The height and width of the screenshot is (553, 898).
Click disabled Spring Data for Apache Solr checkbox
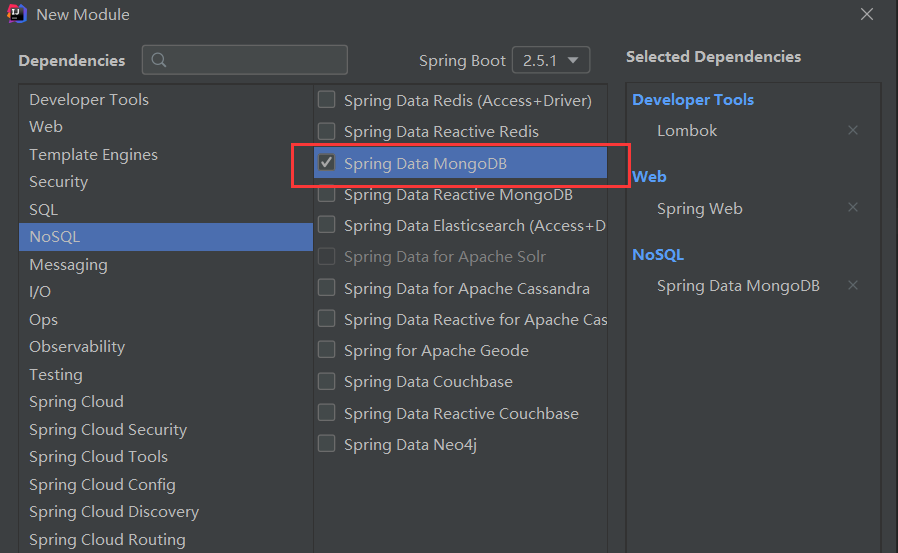click(326, 256)
